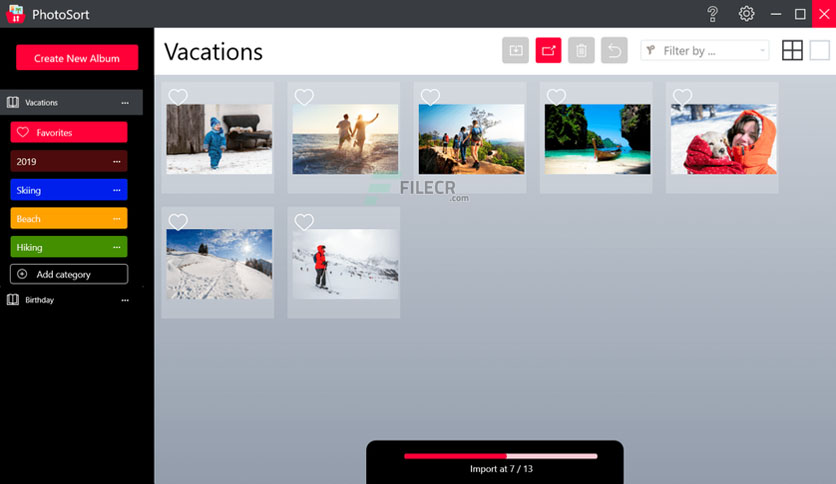Image resolution: width=836 pixels, height=484 pixels.
Task: Open the Skiing category options menu
Action: click(x=117, y=190)
